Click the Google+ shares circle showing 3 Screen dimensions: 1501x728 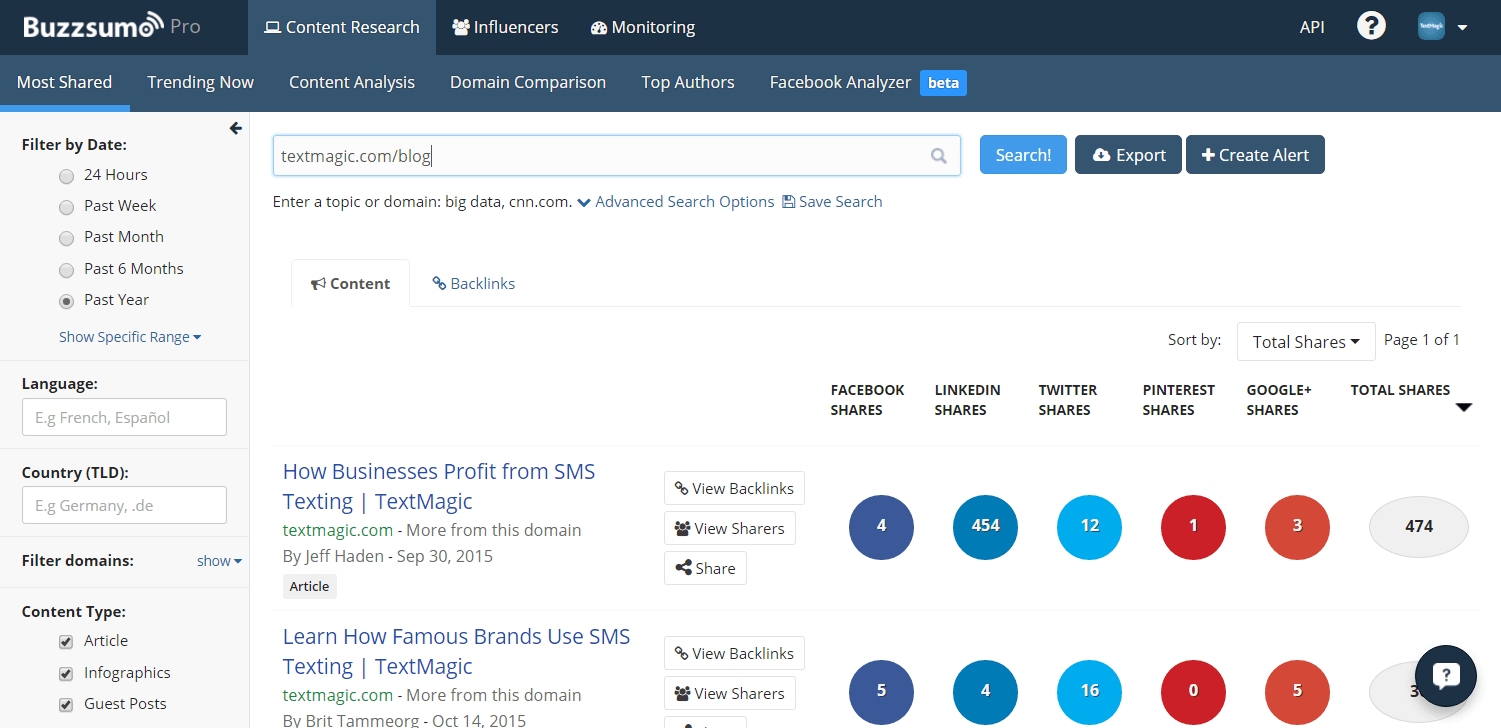click(x=1297, y=526)
